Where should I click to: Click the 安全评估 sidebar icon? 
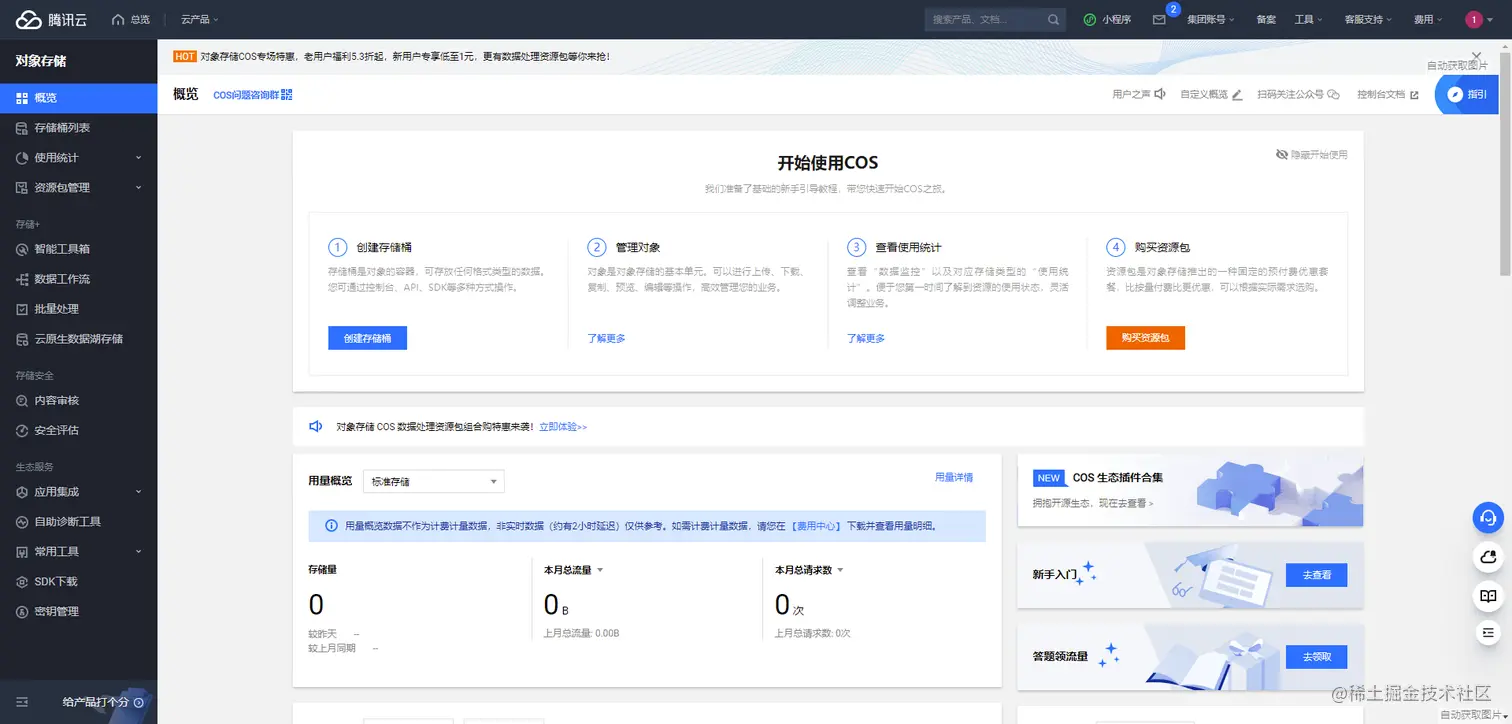23,430
